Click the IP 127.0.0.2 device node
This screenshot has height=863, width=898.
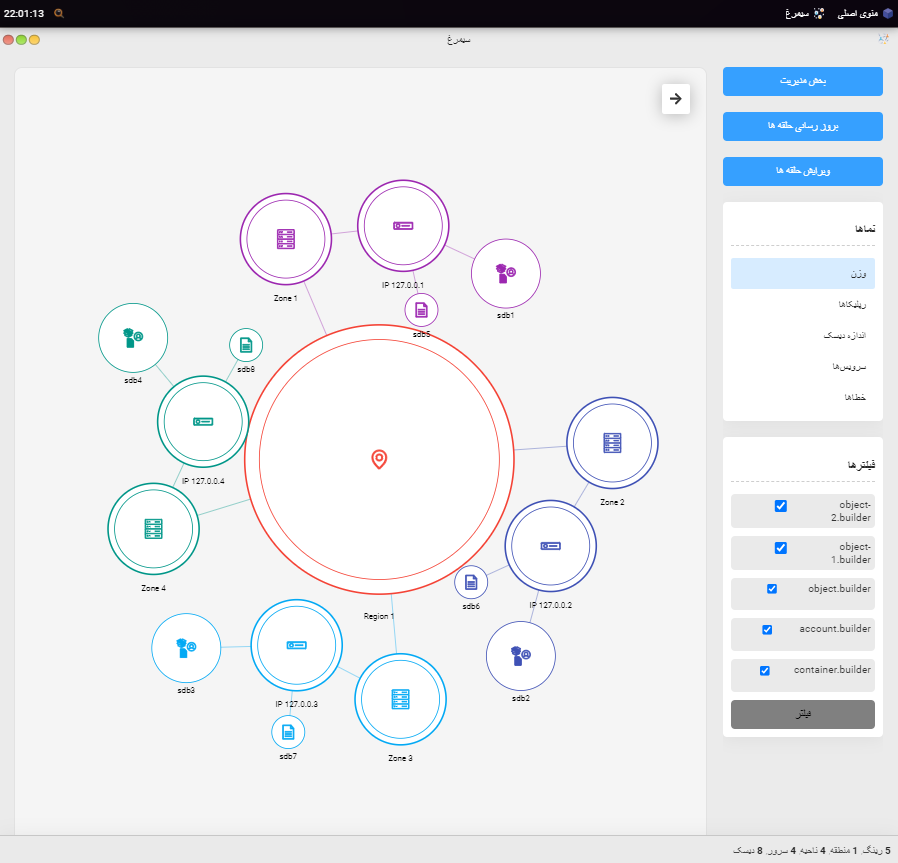pyautogui.click(x=550, y=546)
